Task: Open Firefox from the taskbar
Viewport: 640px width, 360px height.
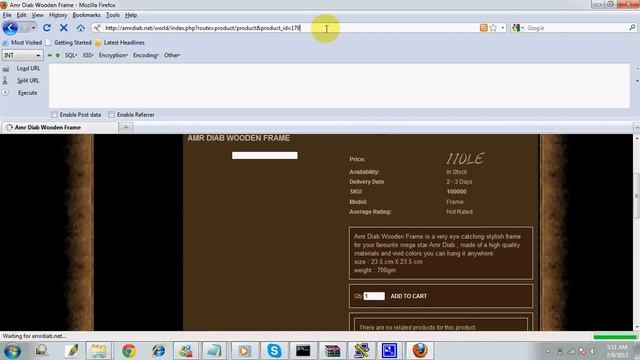Action: coord(420,351)
